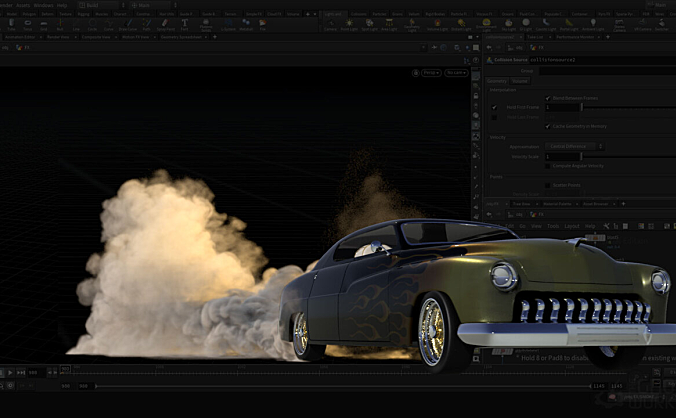Add new pane tab after Geometry Spreadsheet
This screenshot has width=676, height=418.
click(215, 37)
